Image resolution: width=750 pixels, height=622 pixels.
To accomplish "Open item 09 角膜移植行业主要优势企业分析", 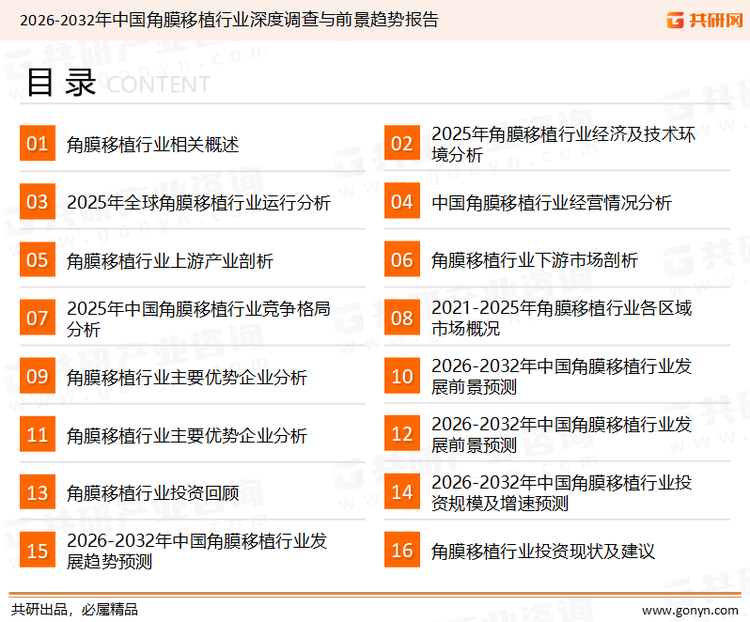I will [x=187, y=378].
